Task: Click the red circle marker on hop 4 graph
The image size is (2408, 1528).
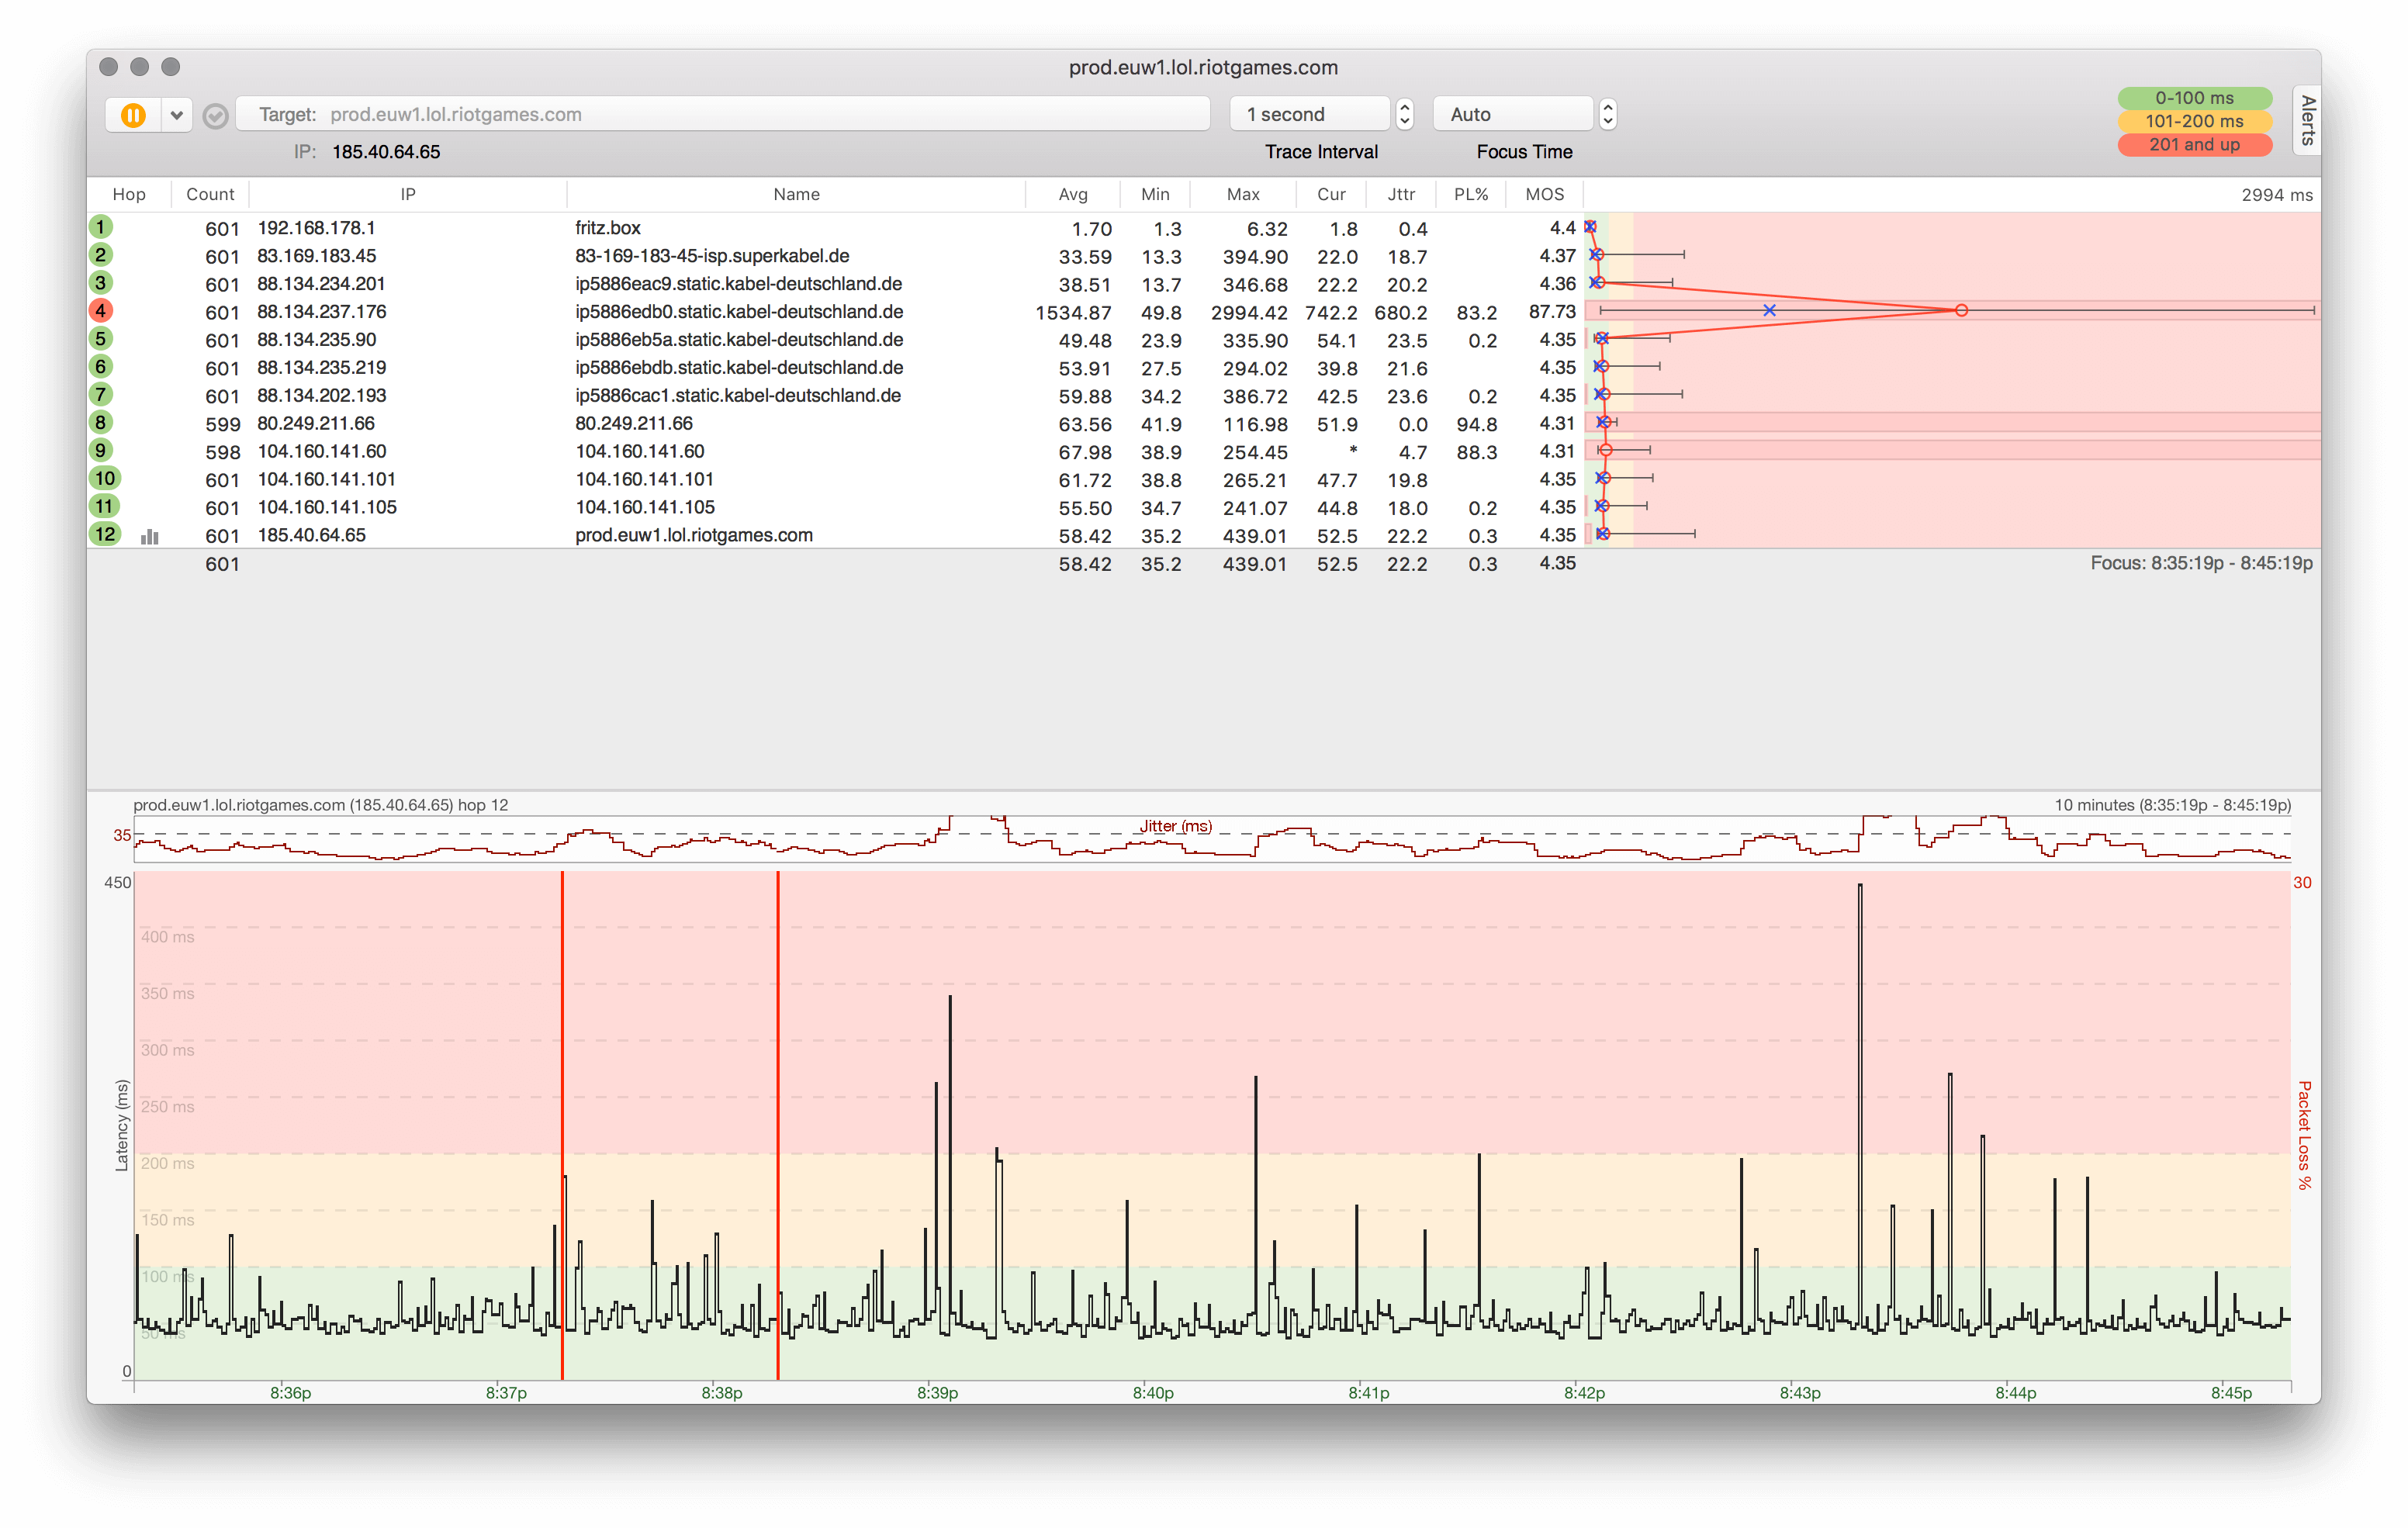Action: [1961, 311]
